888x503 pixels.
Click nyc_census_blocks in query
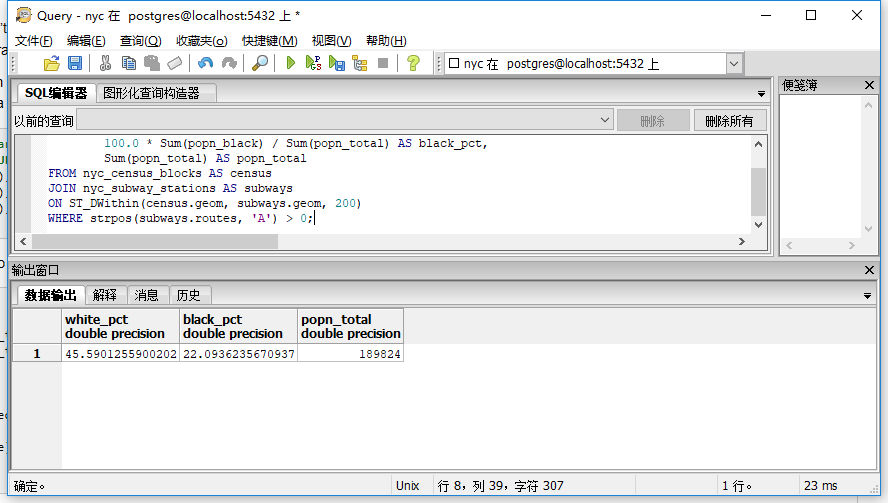(142, 173)
